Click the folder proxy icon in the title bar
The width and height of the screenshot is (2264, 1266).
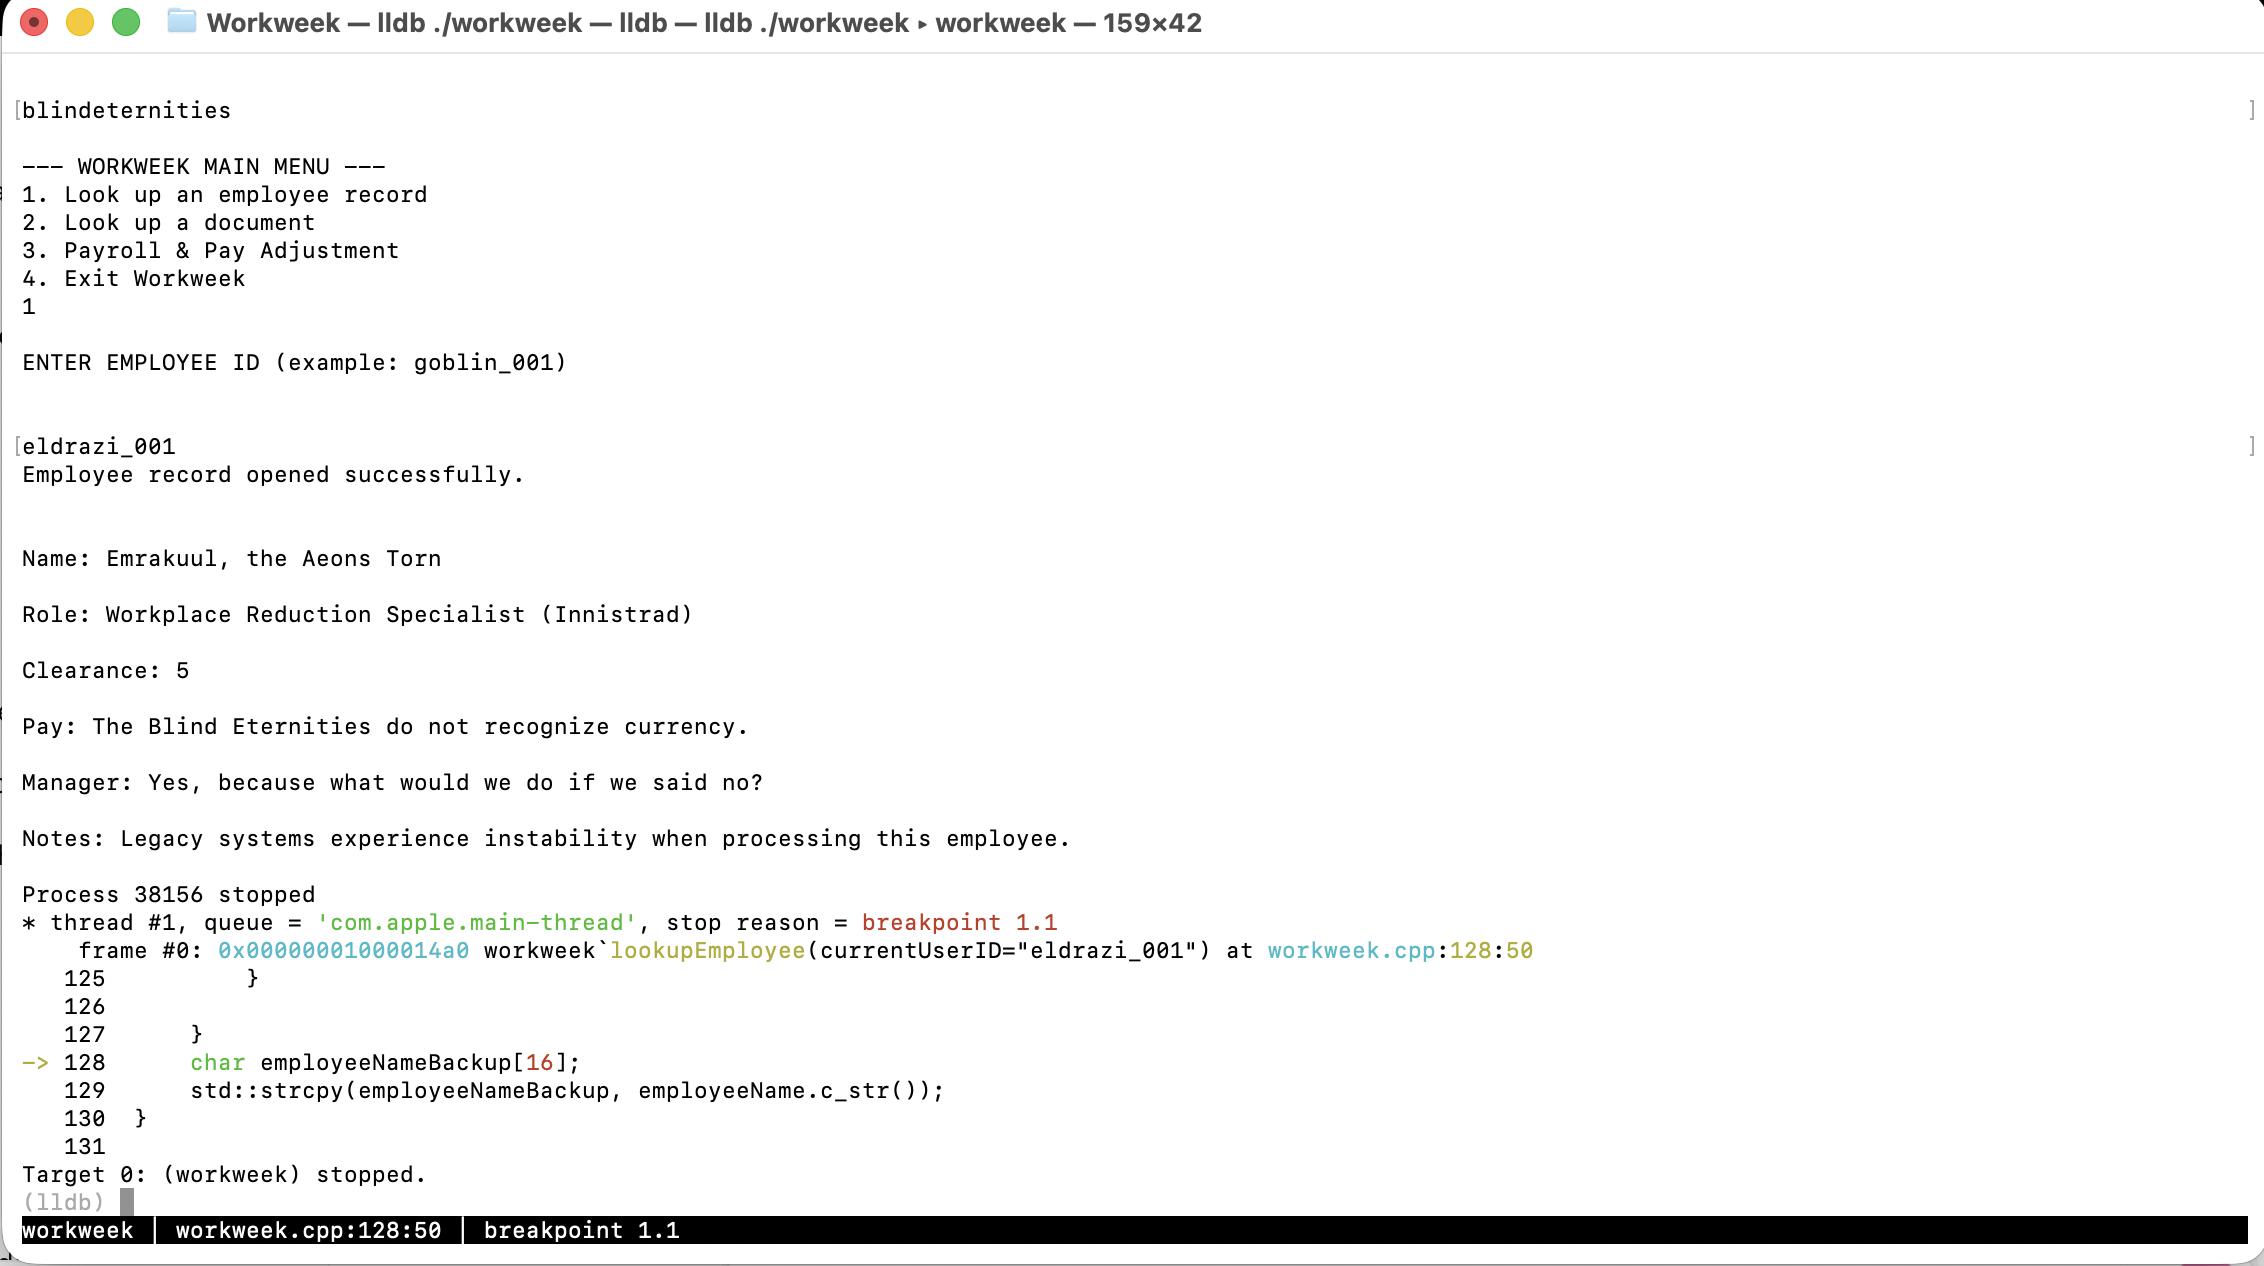(x=181, y=21)
